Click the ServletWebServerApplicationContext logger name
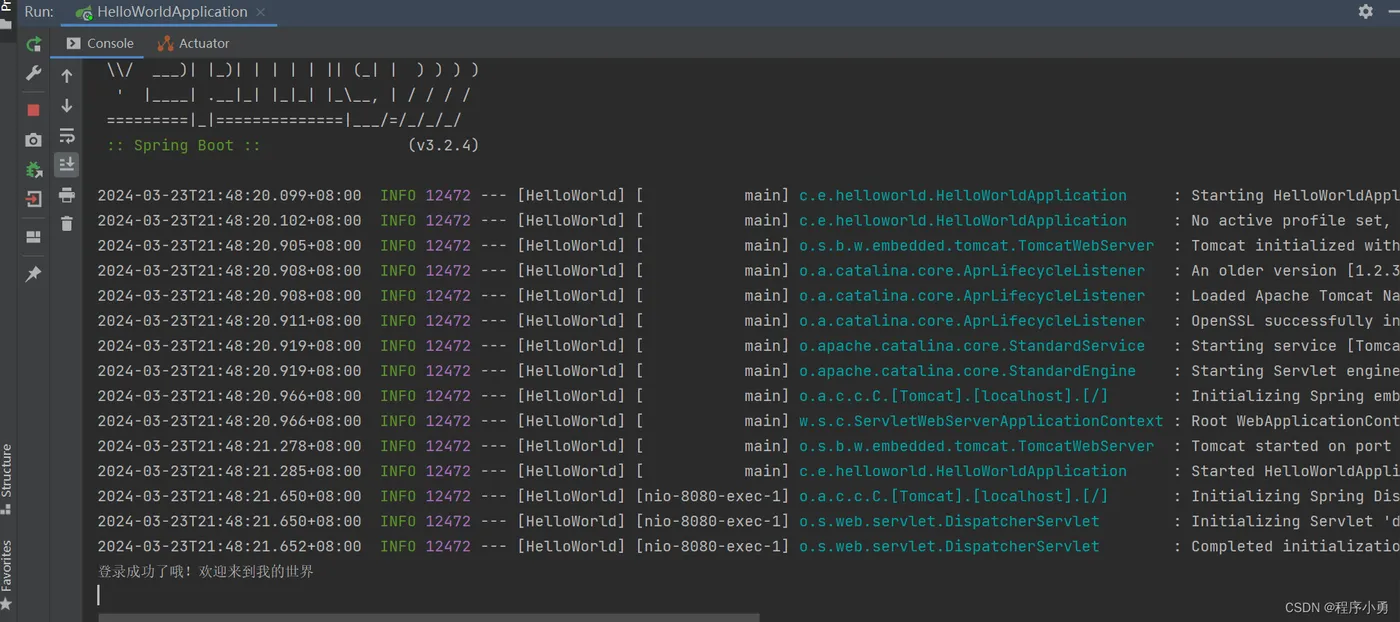The image size is (1400, 622). [981, 421]
